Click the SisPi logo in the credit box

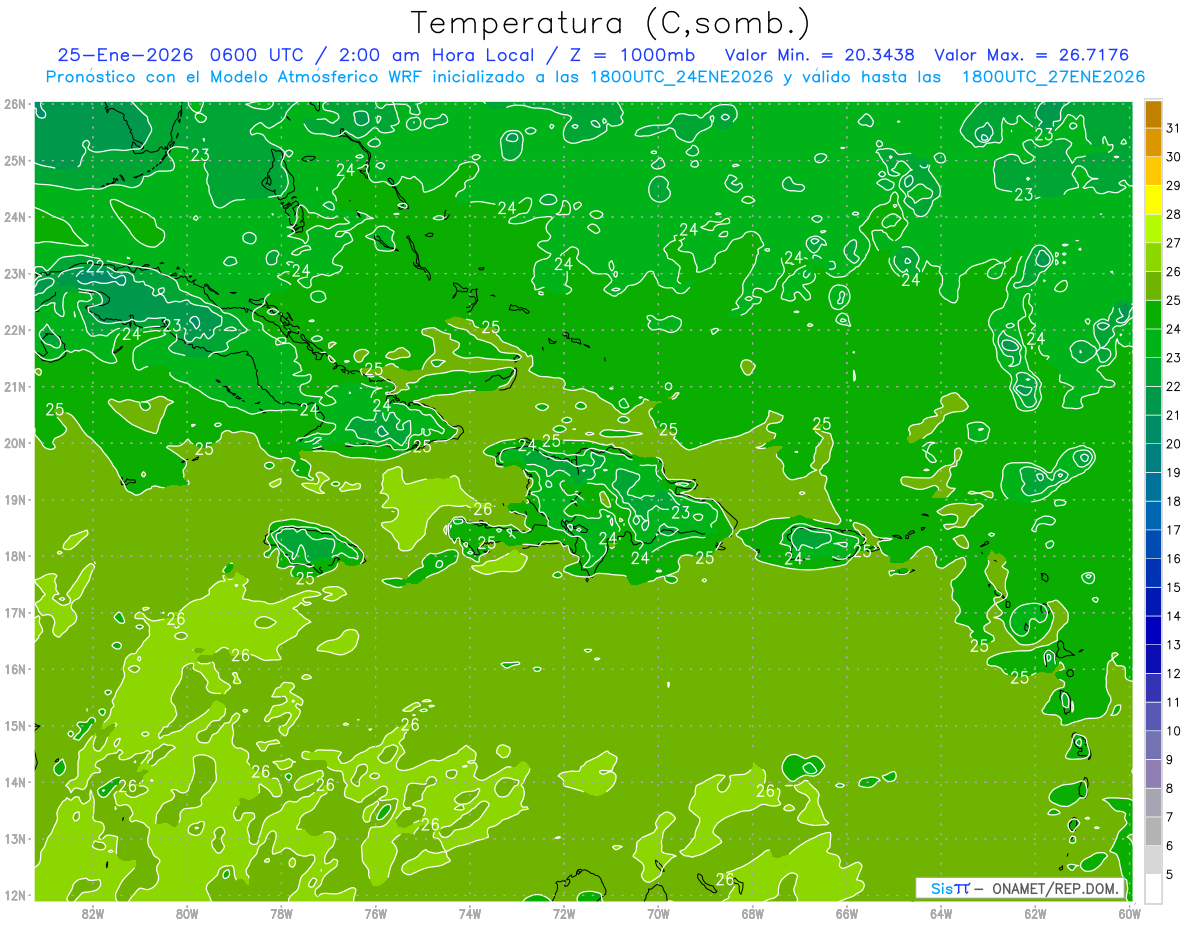click(x=950, y=888)
